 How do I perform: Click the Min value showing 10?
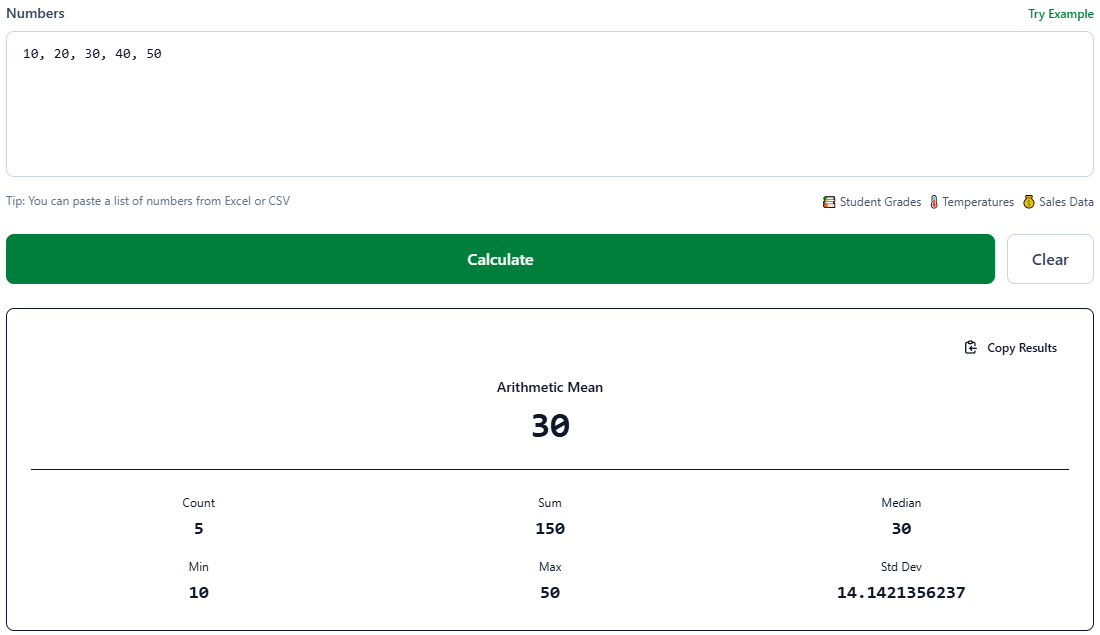click(198, 592)
